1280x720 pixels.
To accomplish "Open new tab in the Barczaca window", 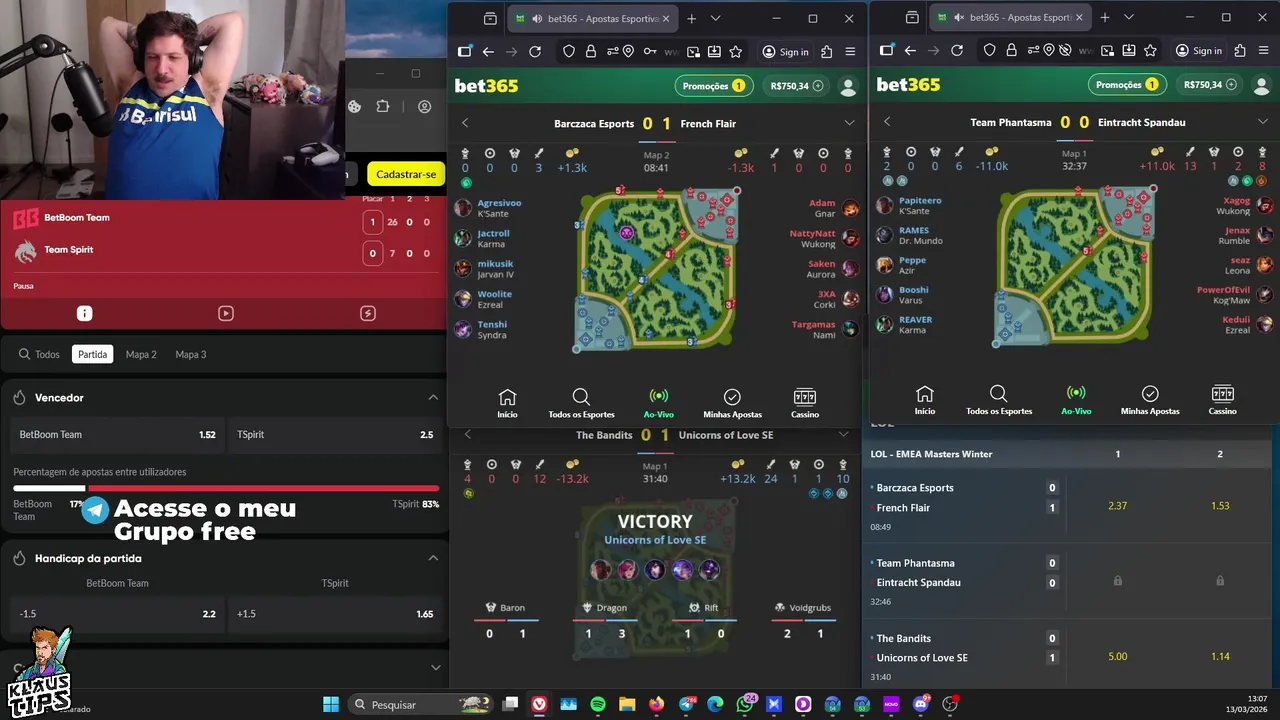I will [x=691, y=18].
